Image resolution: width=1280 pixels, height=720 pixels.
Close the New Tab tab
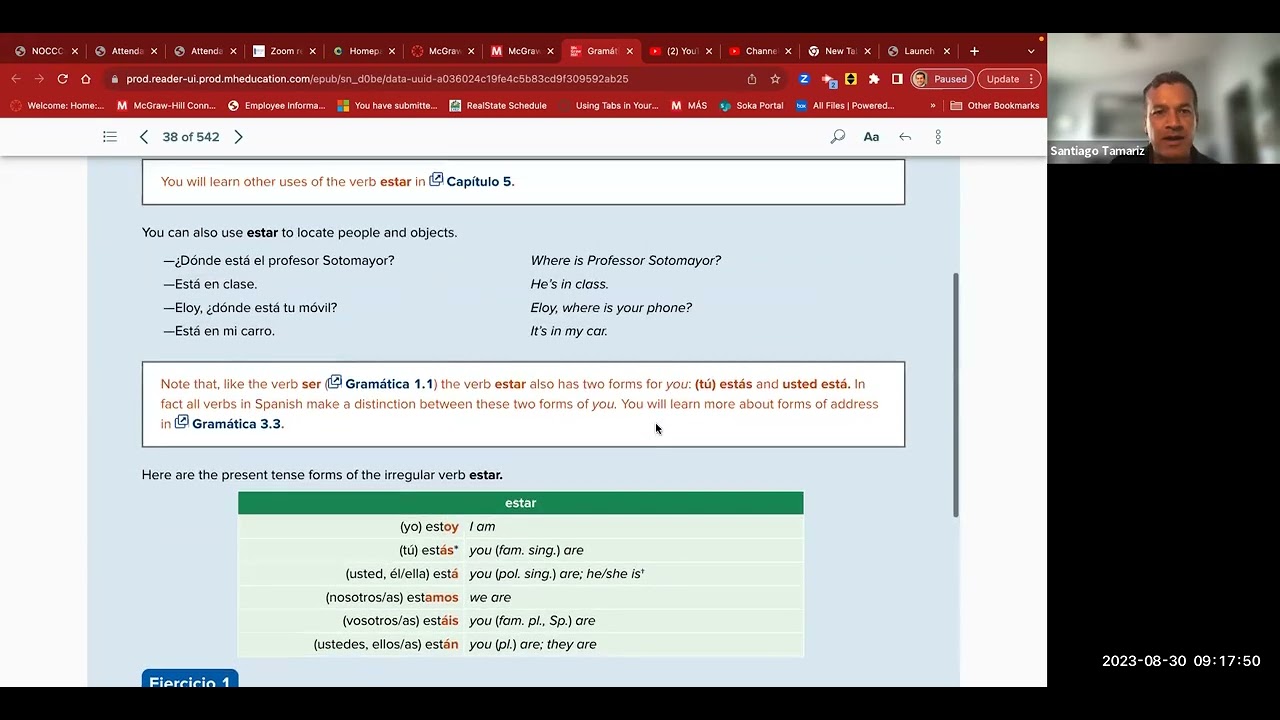pyautogui.click(x=867, y=51)
